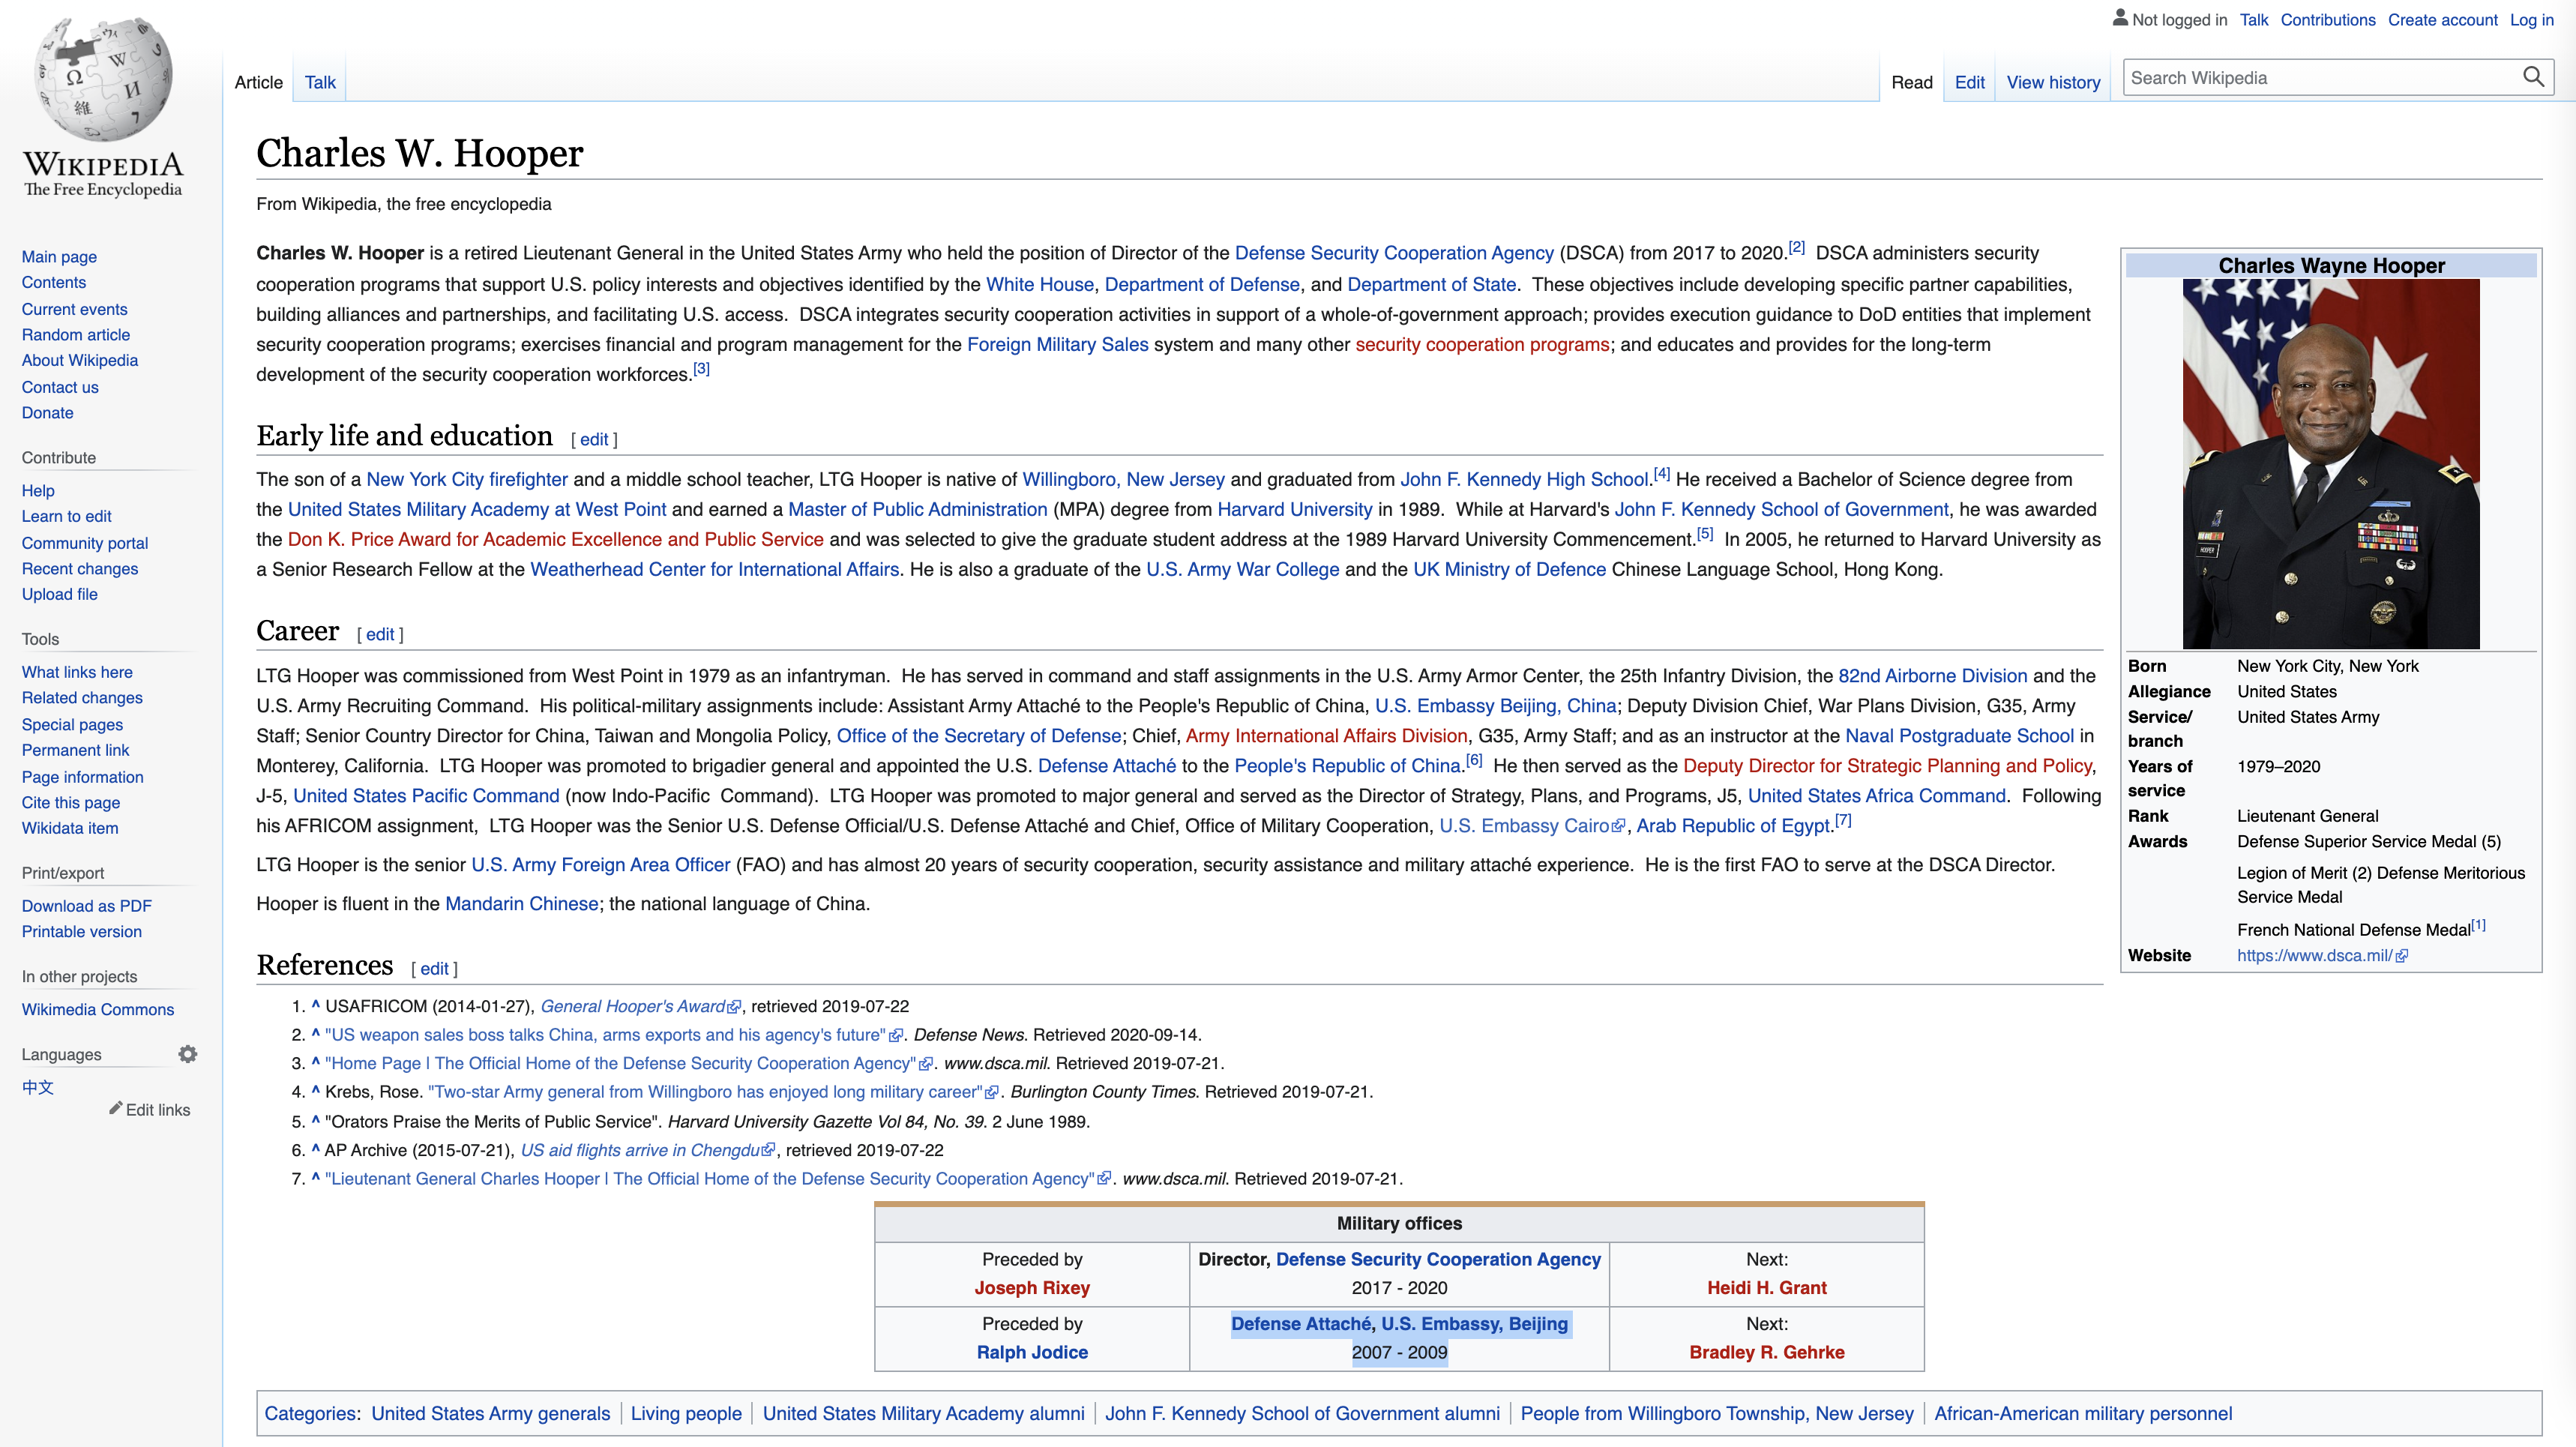Open About Wikipedia link
The image size is (2576, 1447).
click(x=80, y=360)
